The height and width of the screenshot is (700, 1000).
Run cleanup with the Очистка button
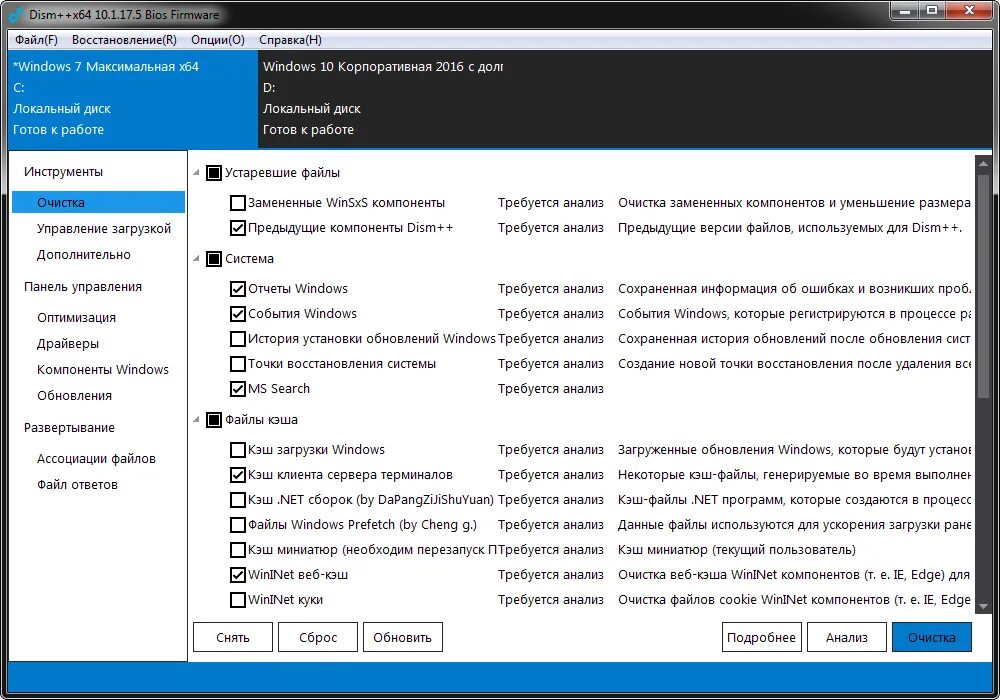pyautogui.click(x=932, y=638)
